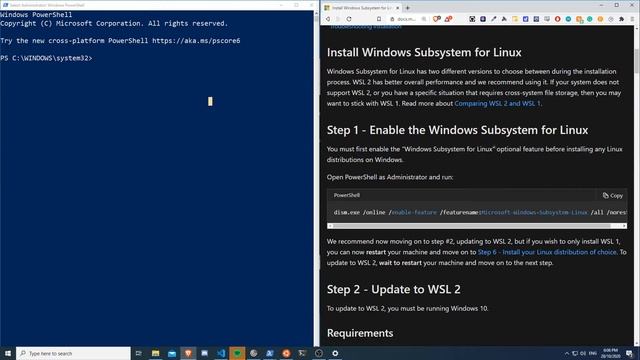Image resolution: width=640 pixels, height=360 pixels.
Task: Open Step 6 Install your Linux distribution link
Action: [547, 252]
